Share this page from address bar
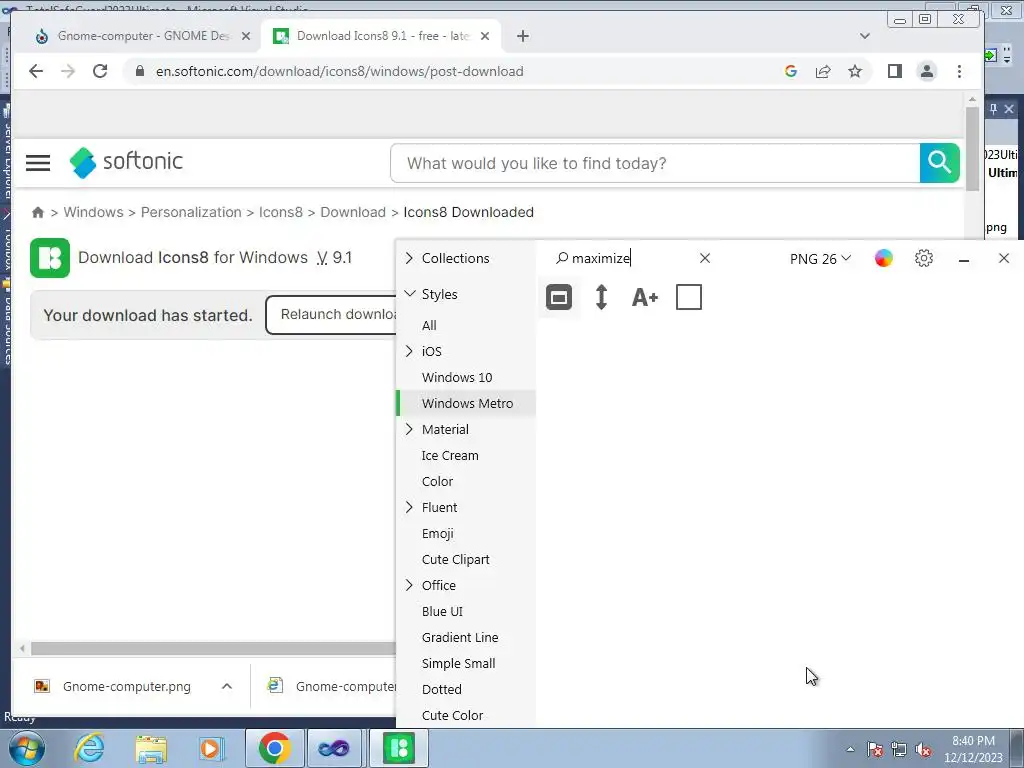The height and width of the screenshot is (768, 1024). 823,71
